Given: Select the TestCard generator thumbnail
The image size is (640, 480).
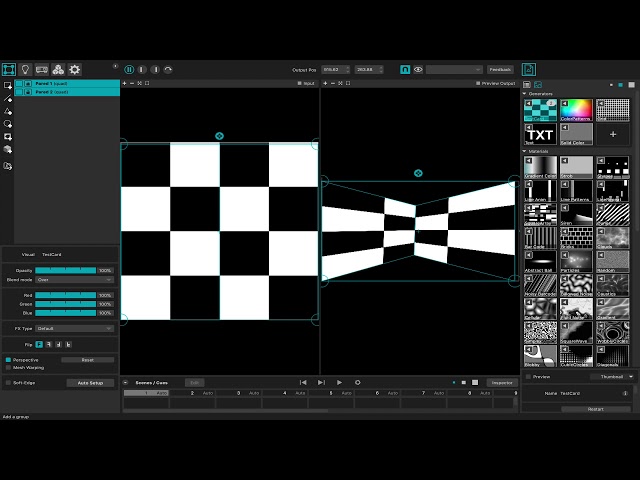Looking at the screenshot, I should tap(540, 110).
